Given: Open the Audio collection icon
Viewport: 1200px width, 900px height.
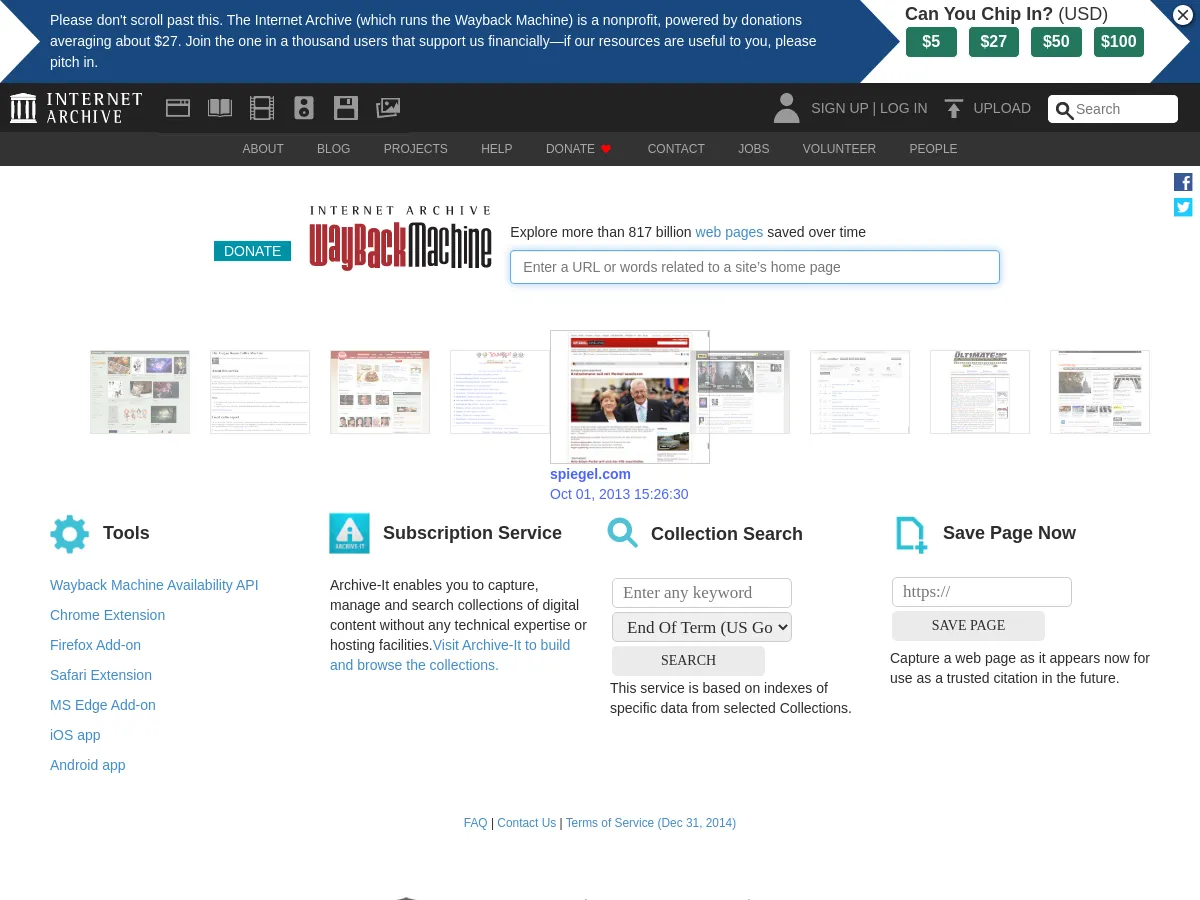Looking at the screenshot, I should click(x=303, y=107).
